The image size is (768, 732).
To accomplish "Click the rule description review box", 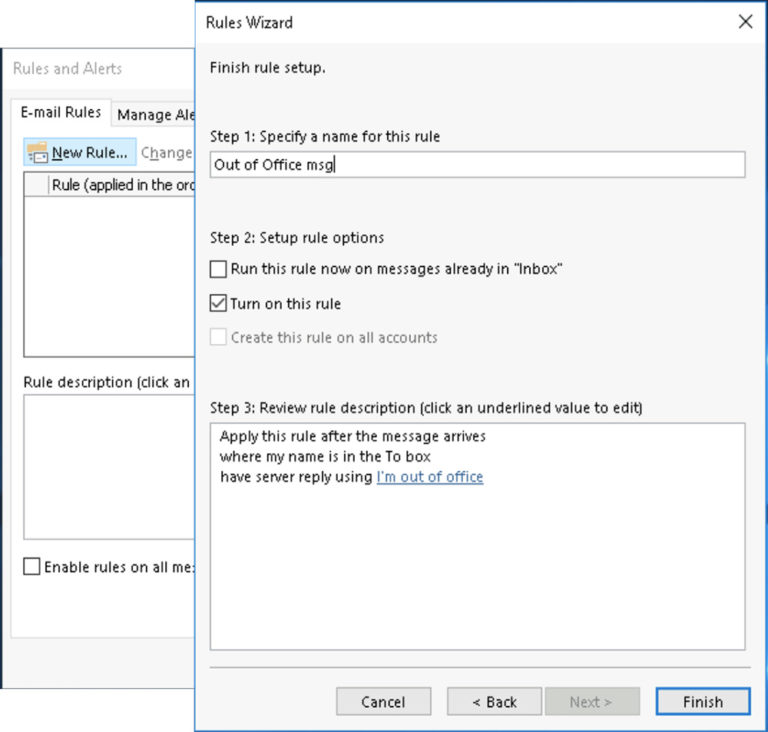I will (x=478, y=537).
